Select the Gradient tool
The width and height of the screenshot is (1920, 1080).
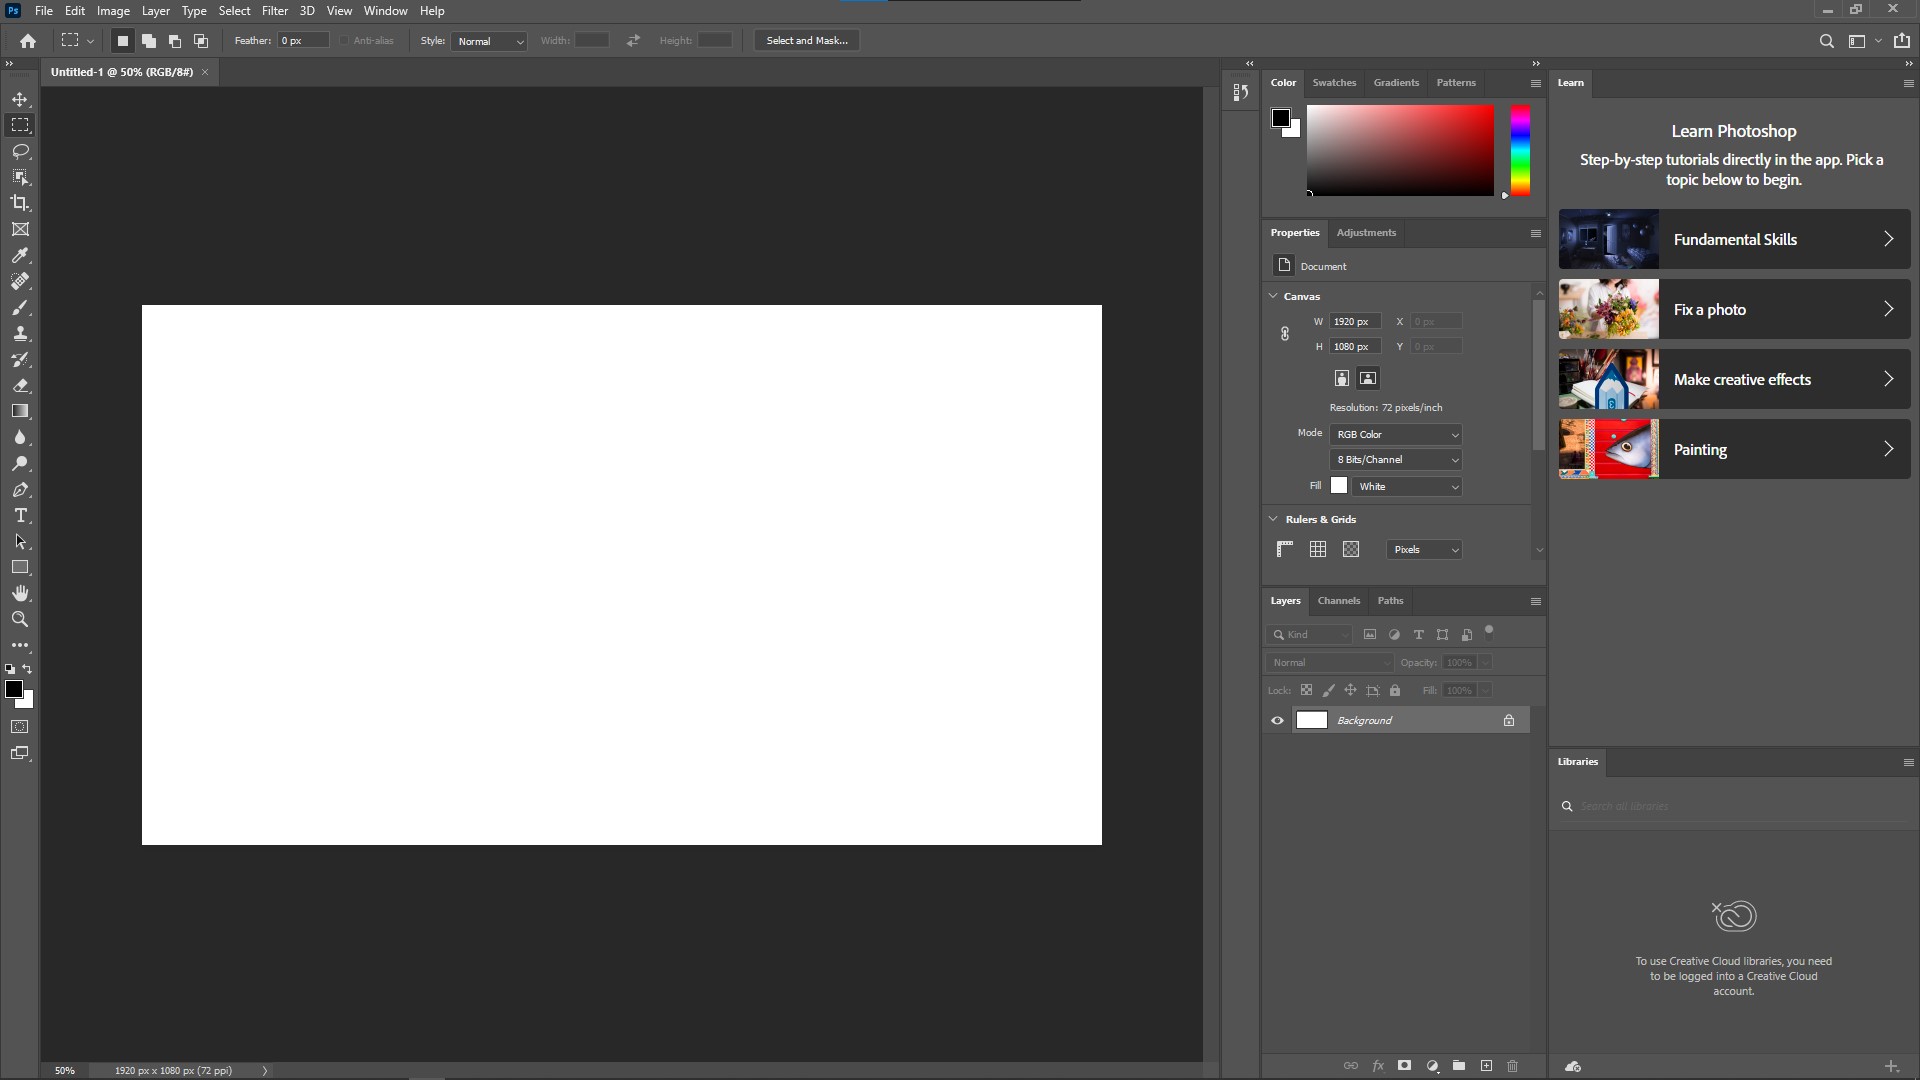pyautogui.click(x=20, y=411)
